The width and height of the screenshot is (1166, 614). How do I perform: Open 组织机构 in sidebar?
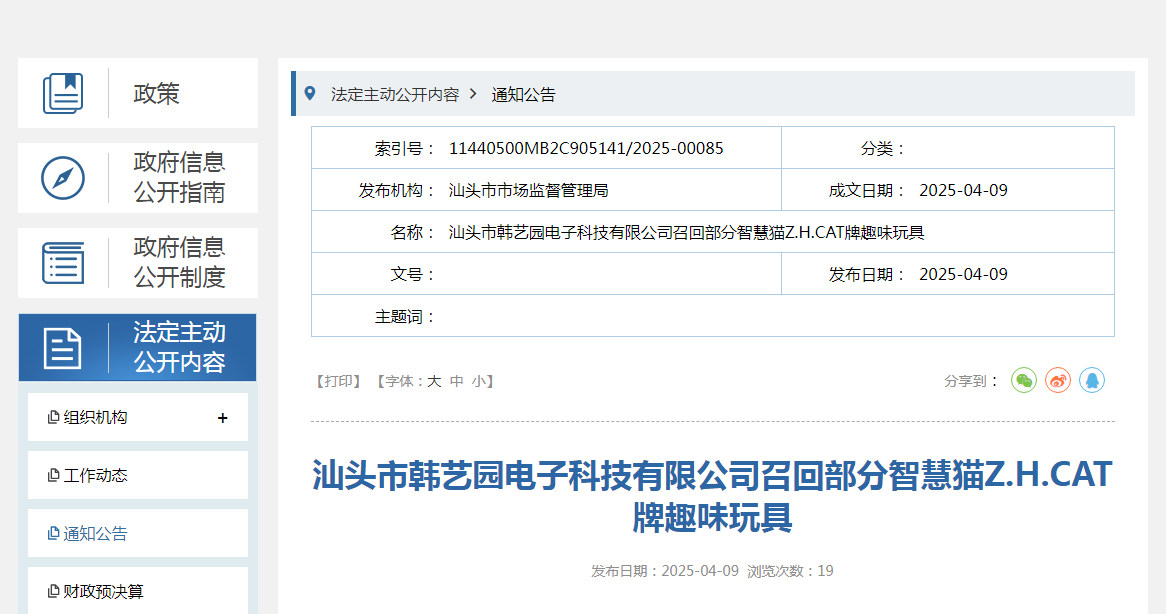[95, 418]
